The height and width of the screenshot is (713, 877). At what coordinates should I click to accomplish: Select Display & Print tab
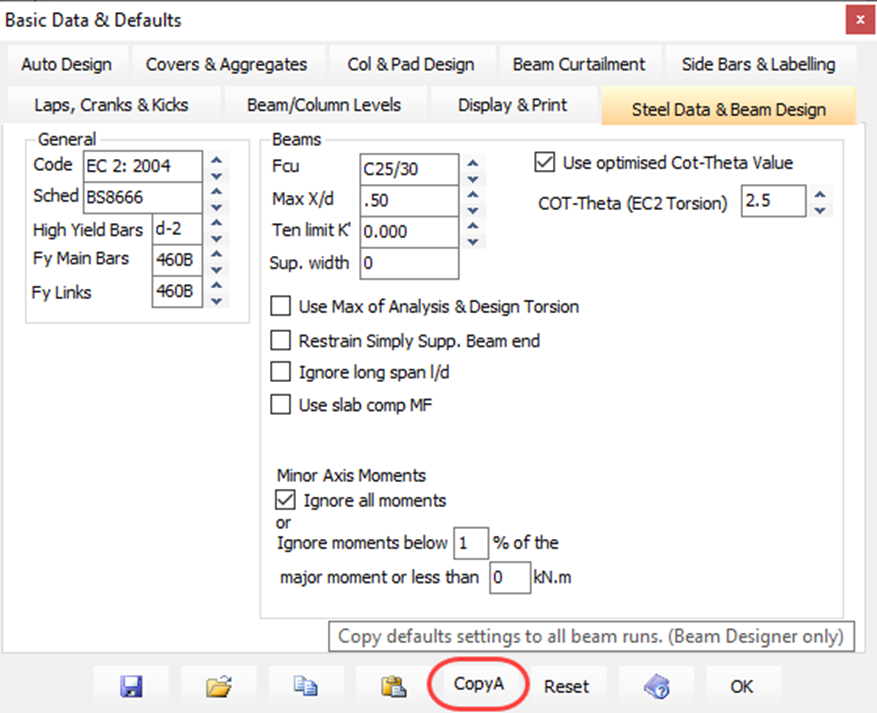coord(512,105)
